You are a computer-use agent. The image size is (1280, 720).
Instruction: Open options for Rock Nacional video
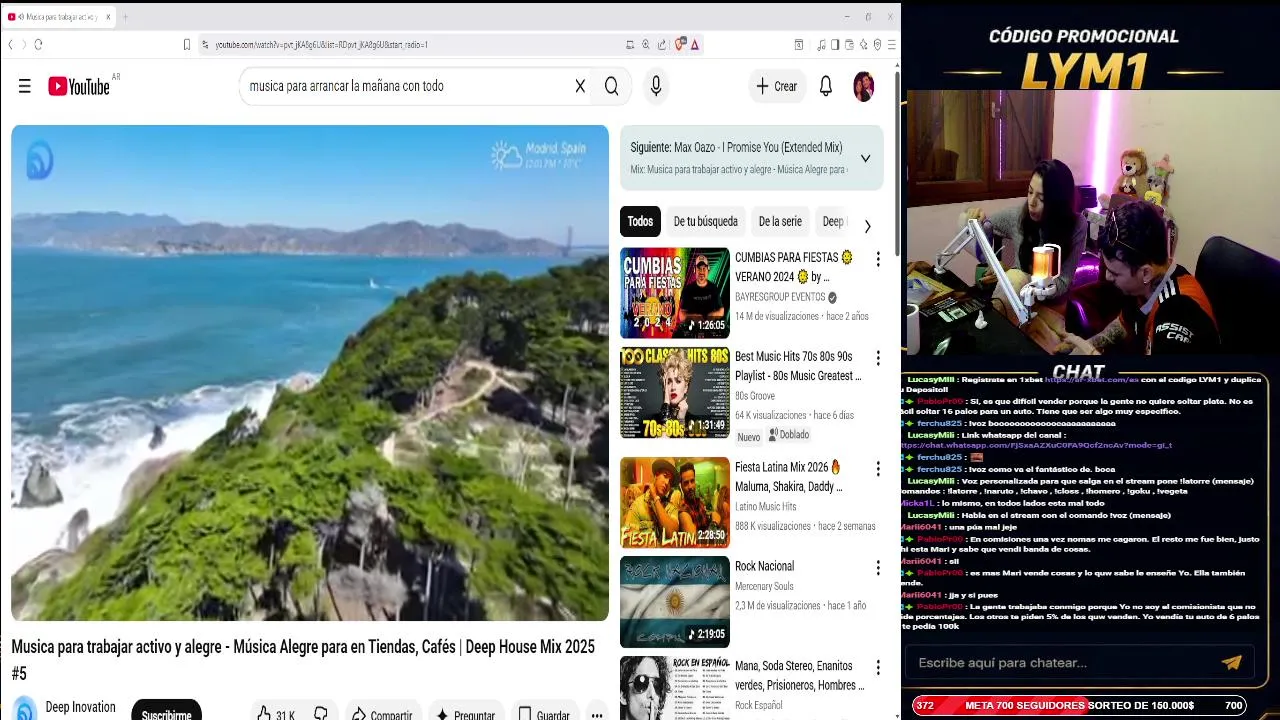pos(878,568)
